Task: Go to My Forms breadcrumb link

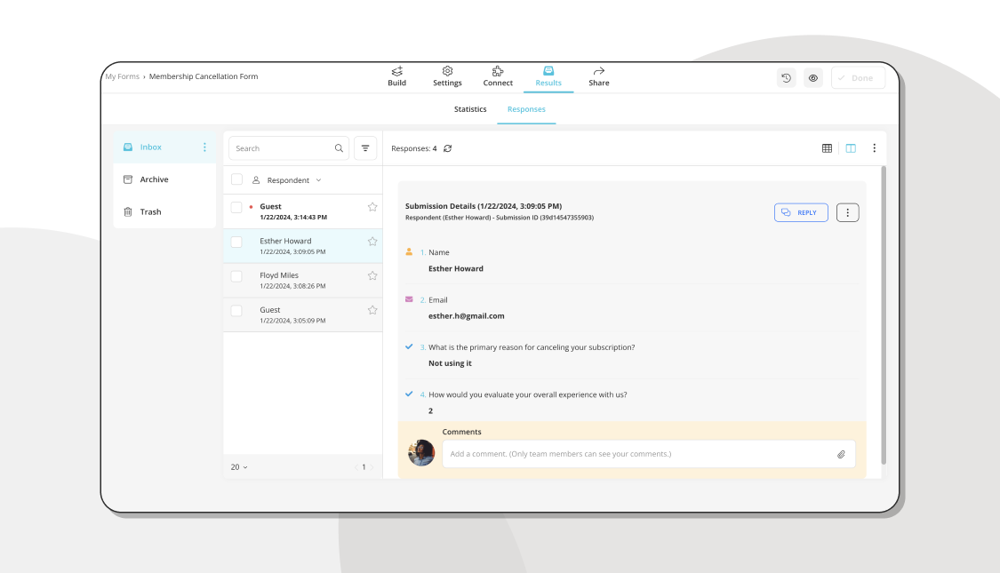Action: tap(122, 76)
